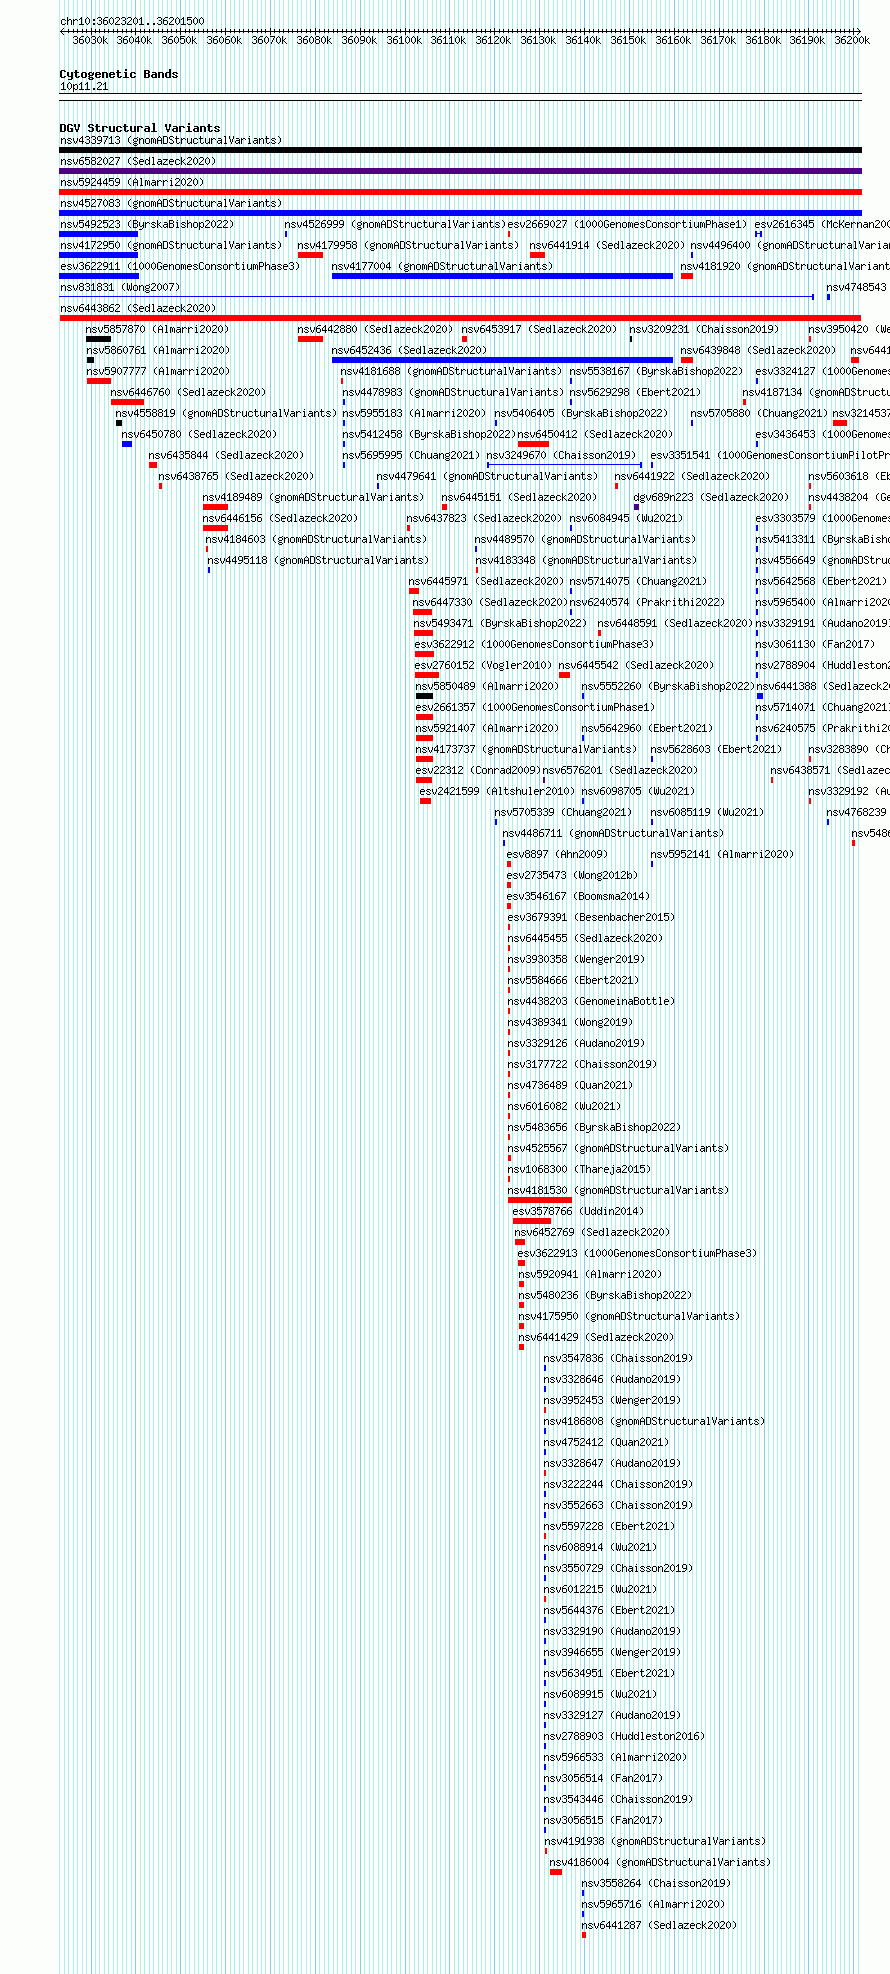Screen dimensions: 890x1974
Task: Select nsv1068300 (Thareja2015) label
Action: [579, 1169]
